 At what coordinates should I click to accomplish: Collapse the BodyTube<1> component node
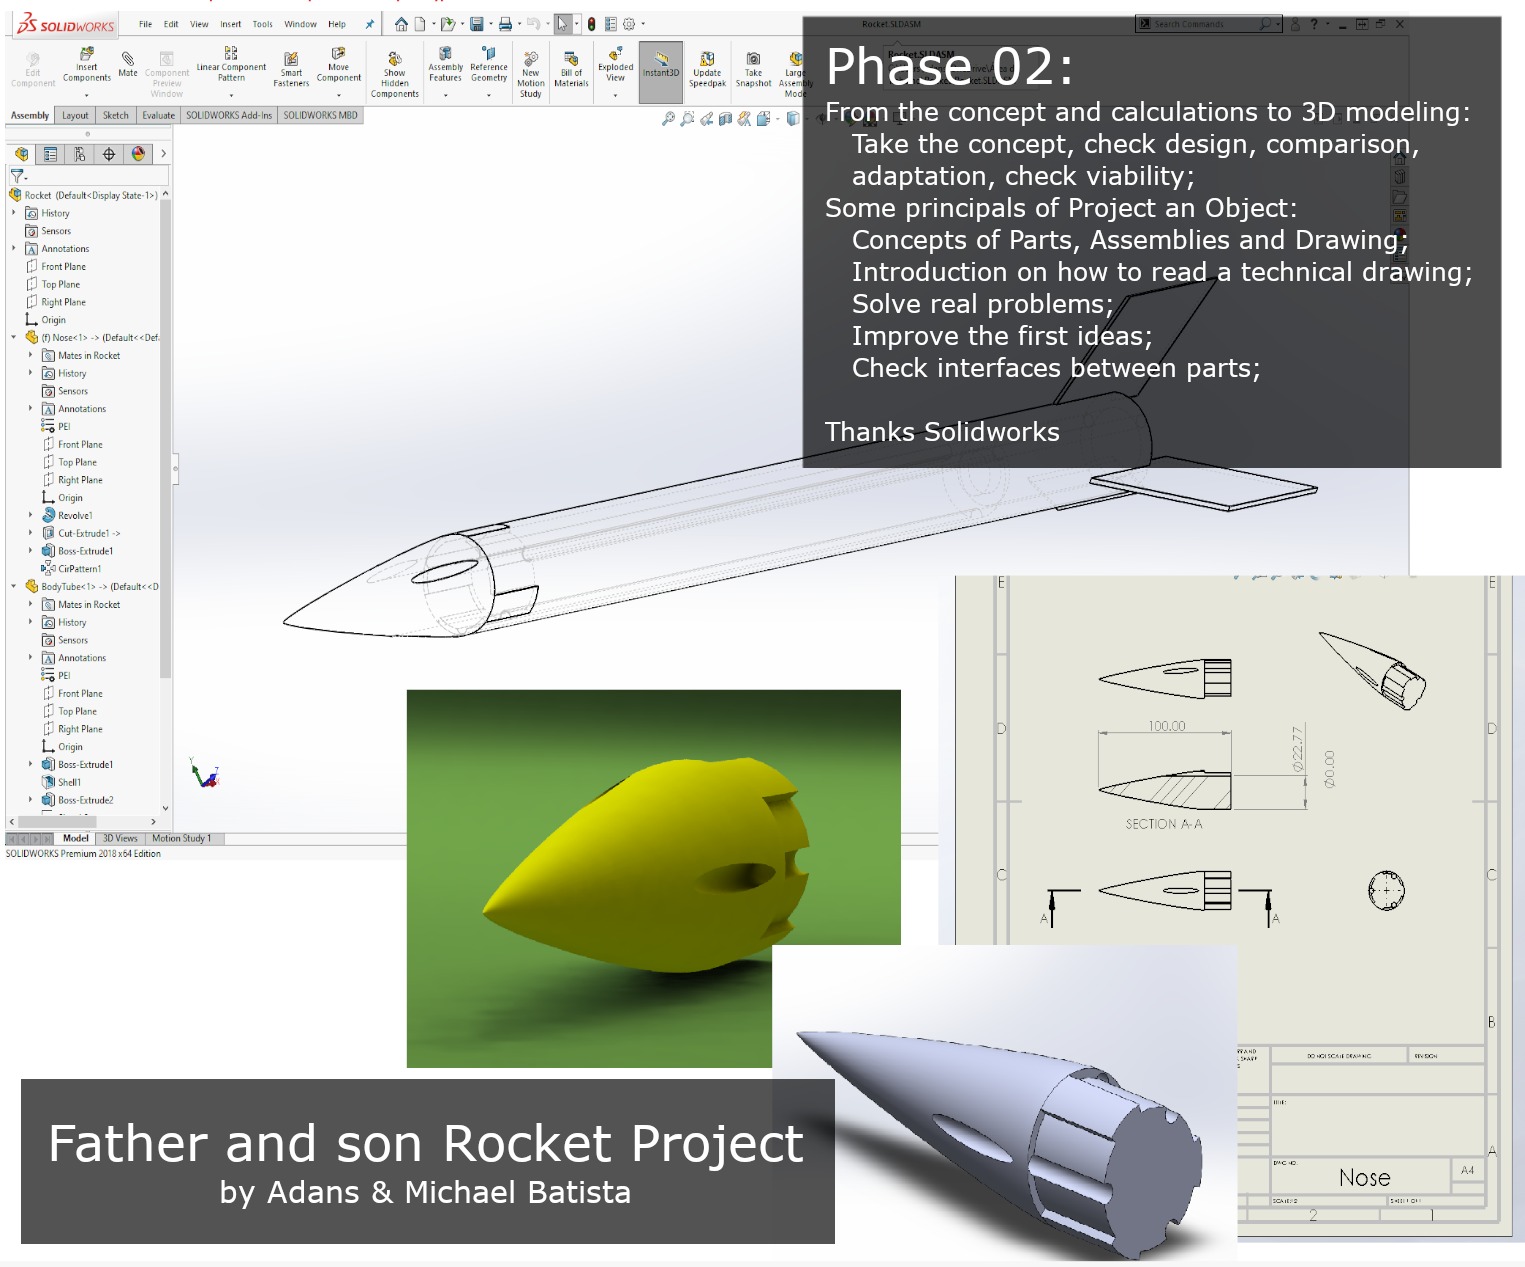coord(14,586)
